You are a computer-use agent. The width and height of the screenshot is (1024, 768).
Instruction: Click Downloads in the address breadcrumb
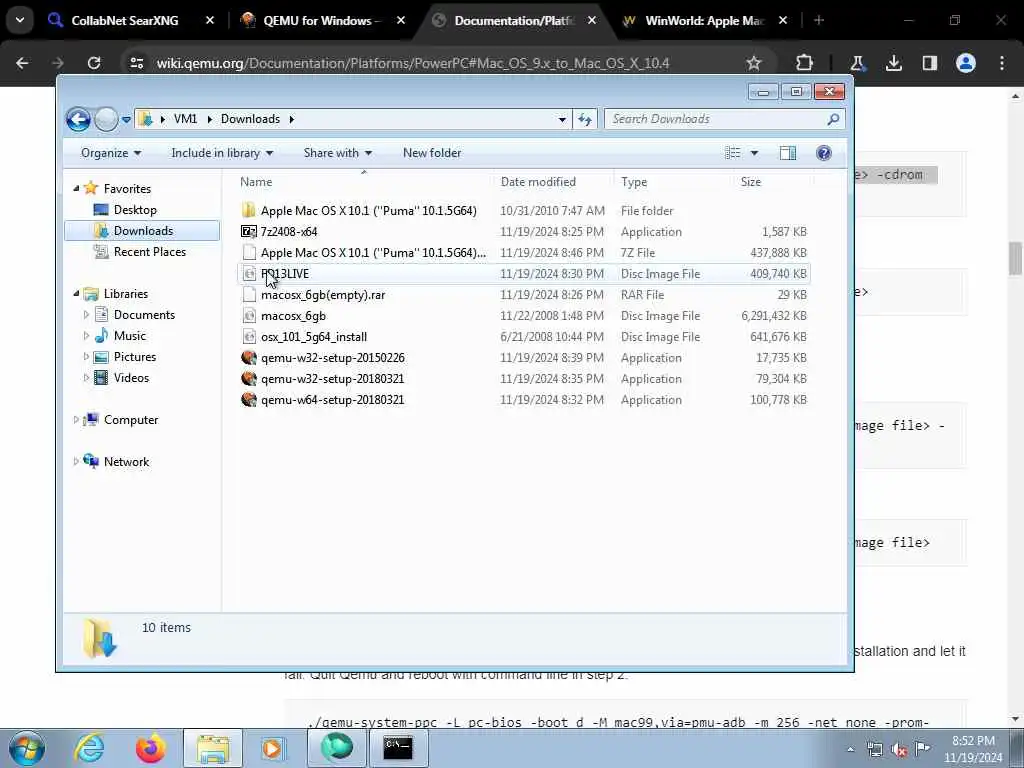pos(250,119)
